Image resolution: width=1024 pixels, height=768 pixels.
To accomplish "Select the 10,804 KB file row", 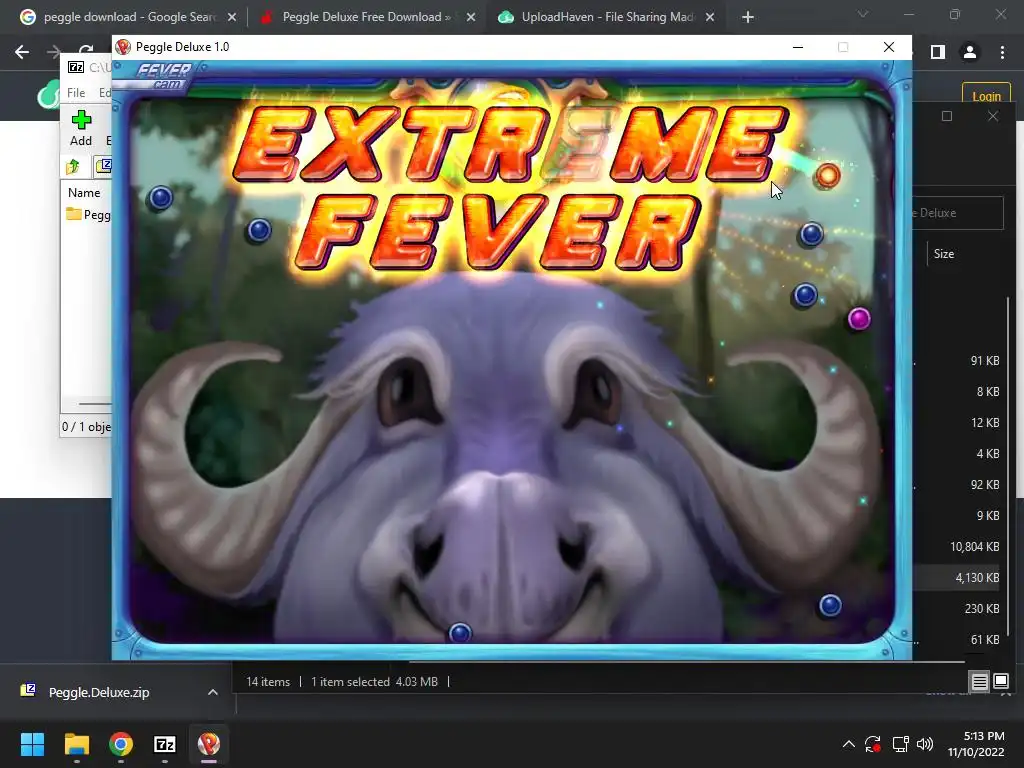I will [957, 547].
